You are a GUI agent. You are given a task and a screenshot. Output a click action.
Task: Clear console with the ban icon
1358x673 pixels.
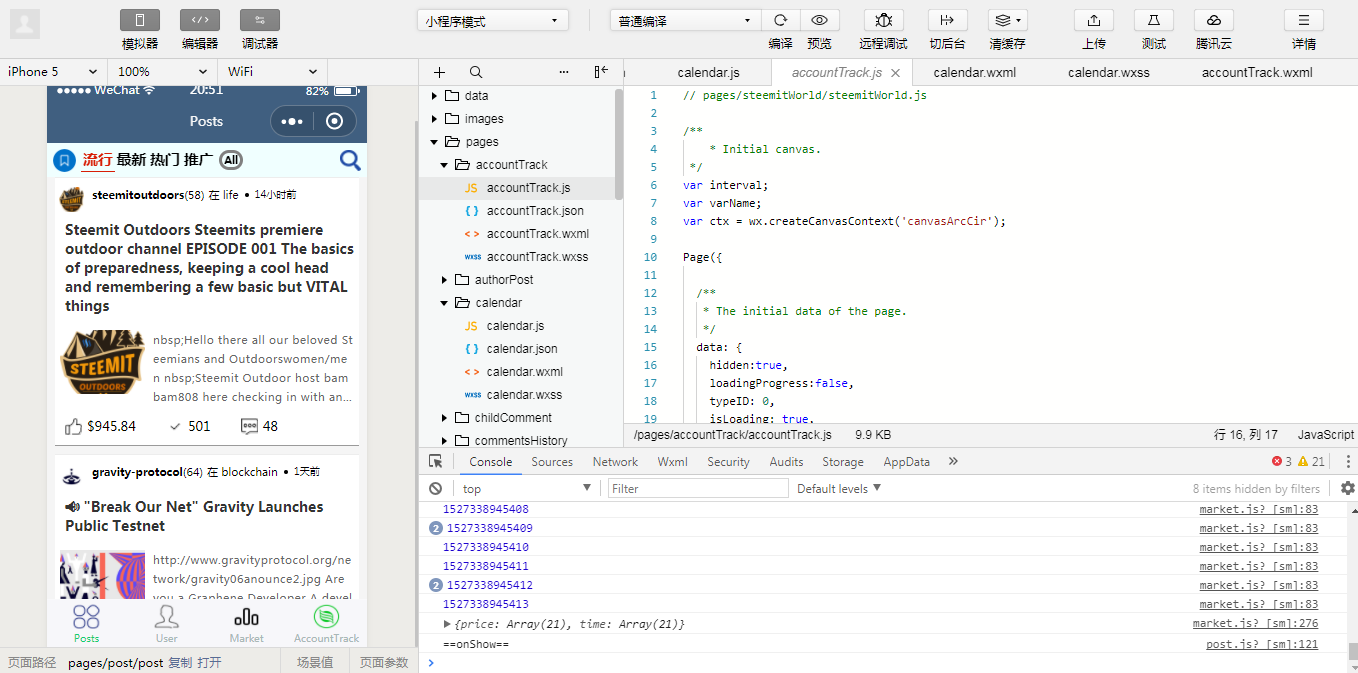point(435,489)
